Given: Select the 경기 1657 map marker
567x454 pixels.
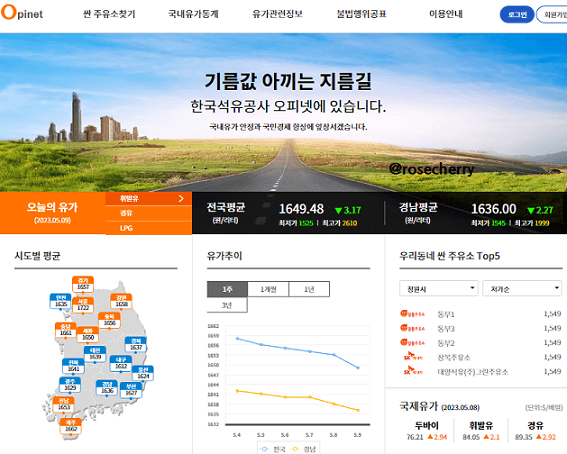Looking at the screenshot, I should click(83, 284).
